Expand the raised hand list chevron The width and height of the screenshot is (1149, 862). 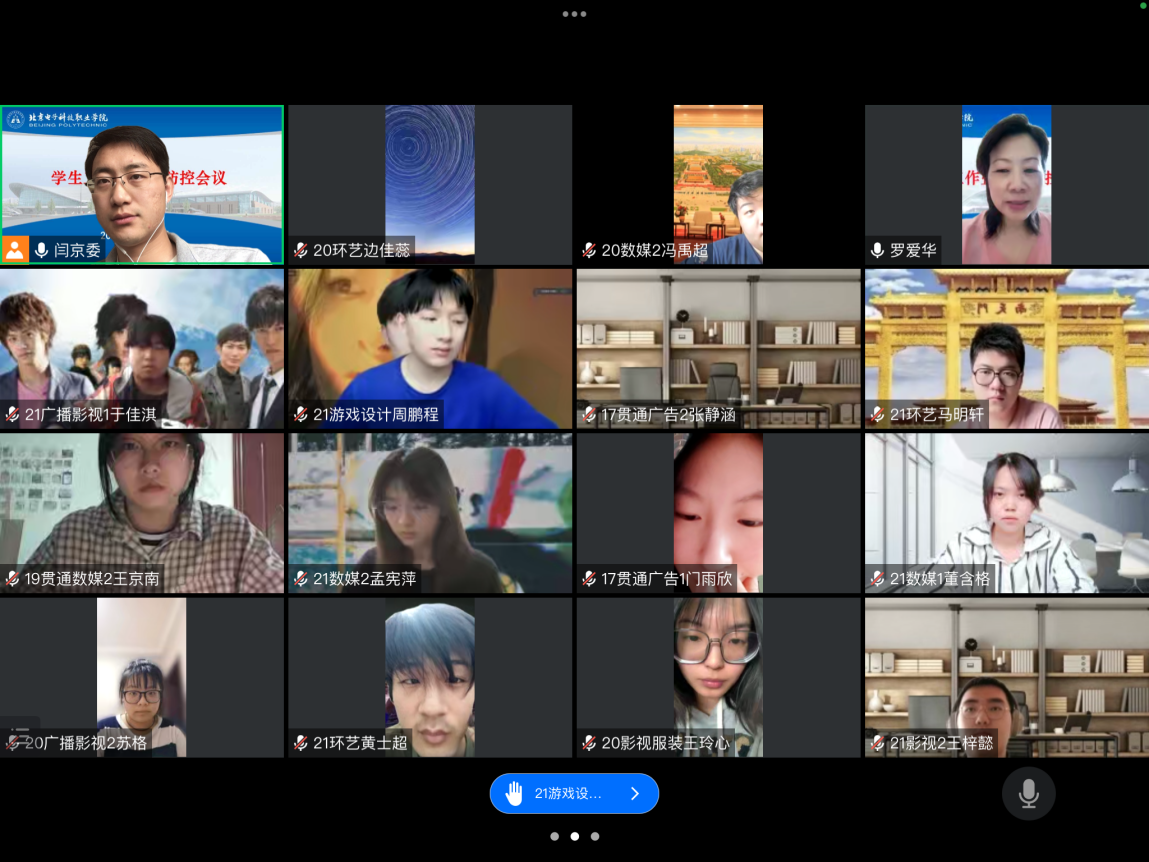[x=634, y=794]
